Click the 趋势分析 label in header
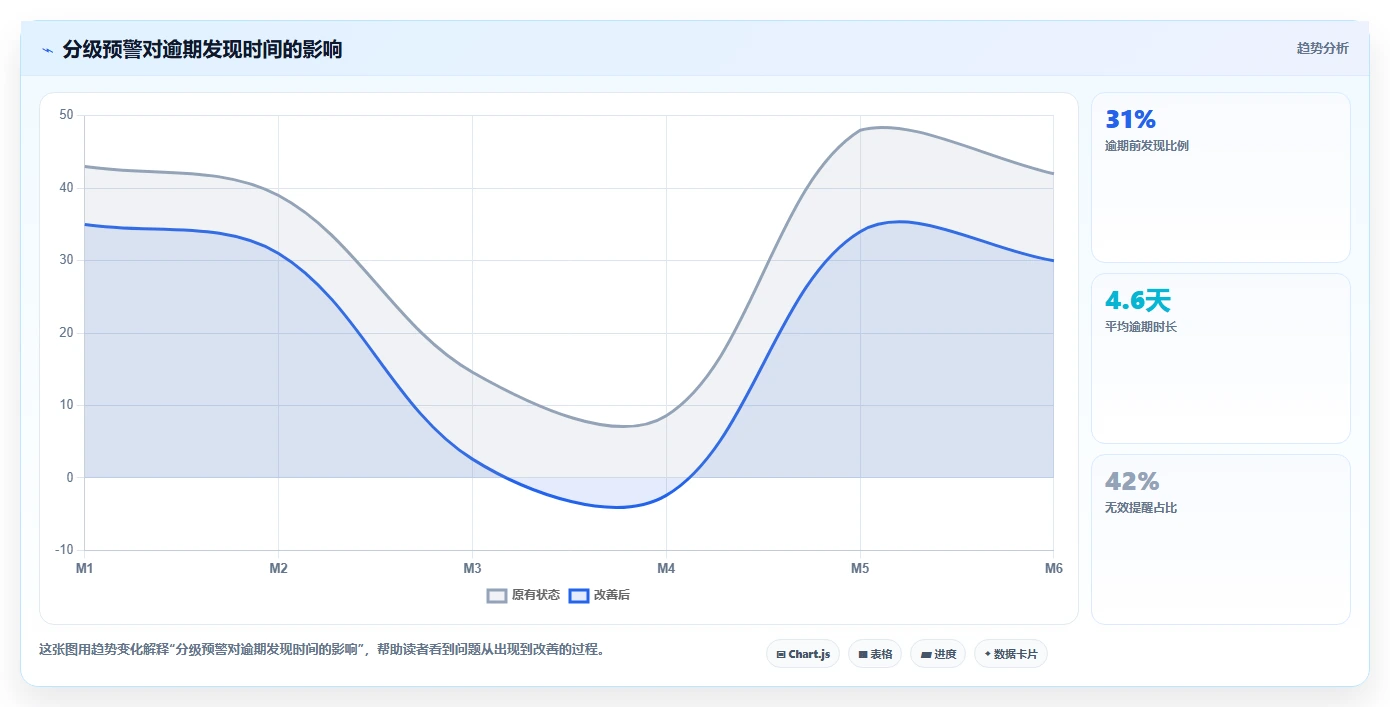Screen dimensions: 1390x707 [x=1322, y=48]
